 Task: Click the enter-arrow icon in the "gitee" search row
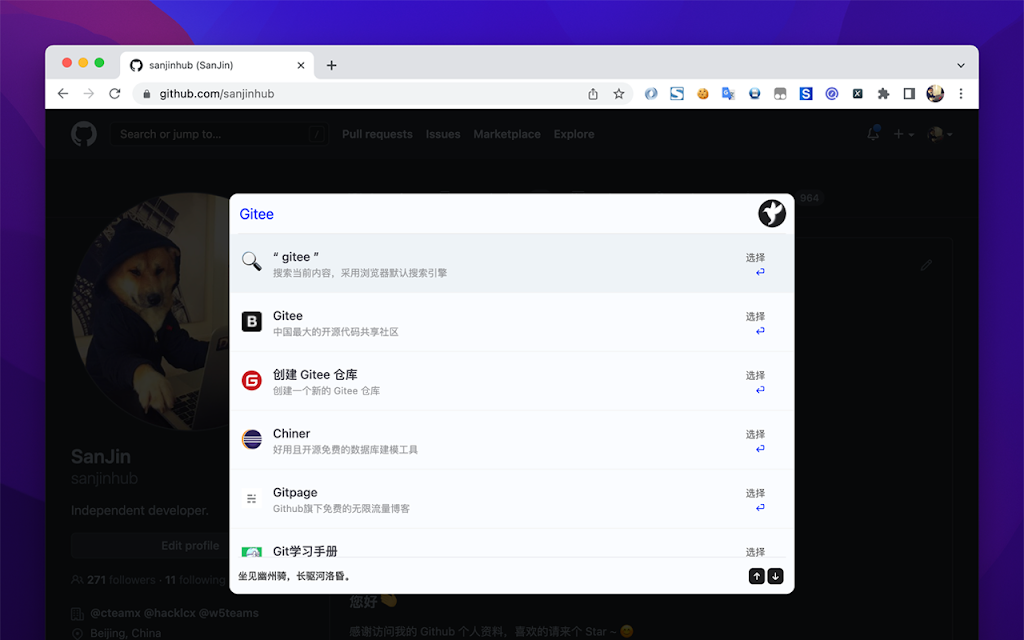pos(760,272)
